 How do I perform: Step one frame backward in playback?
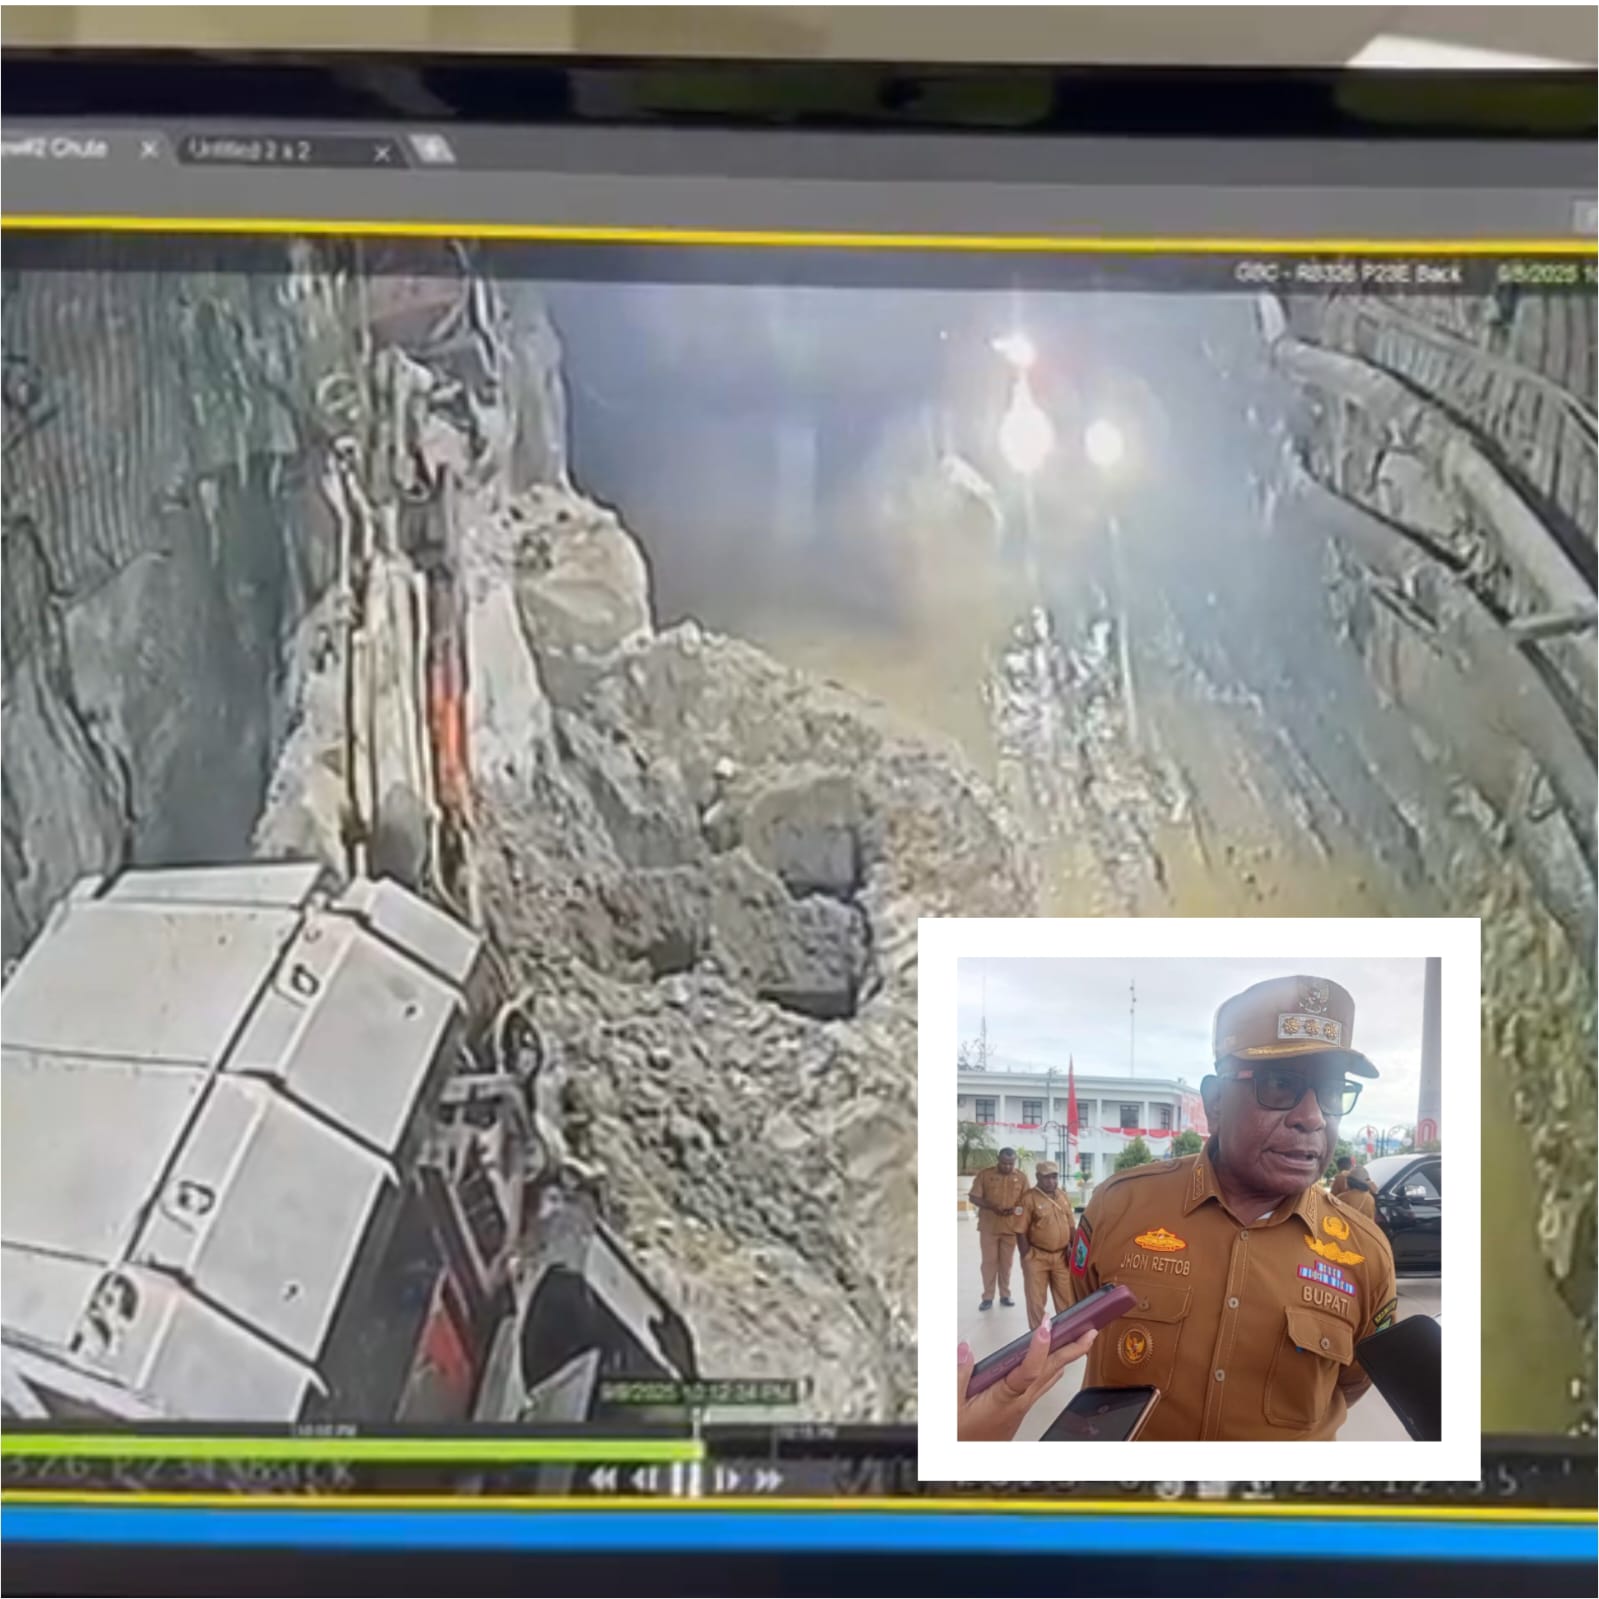point(646,1479)
